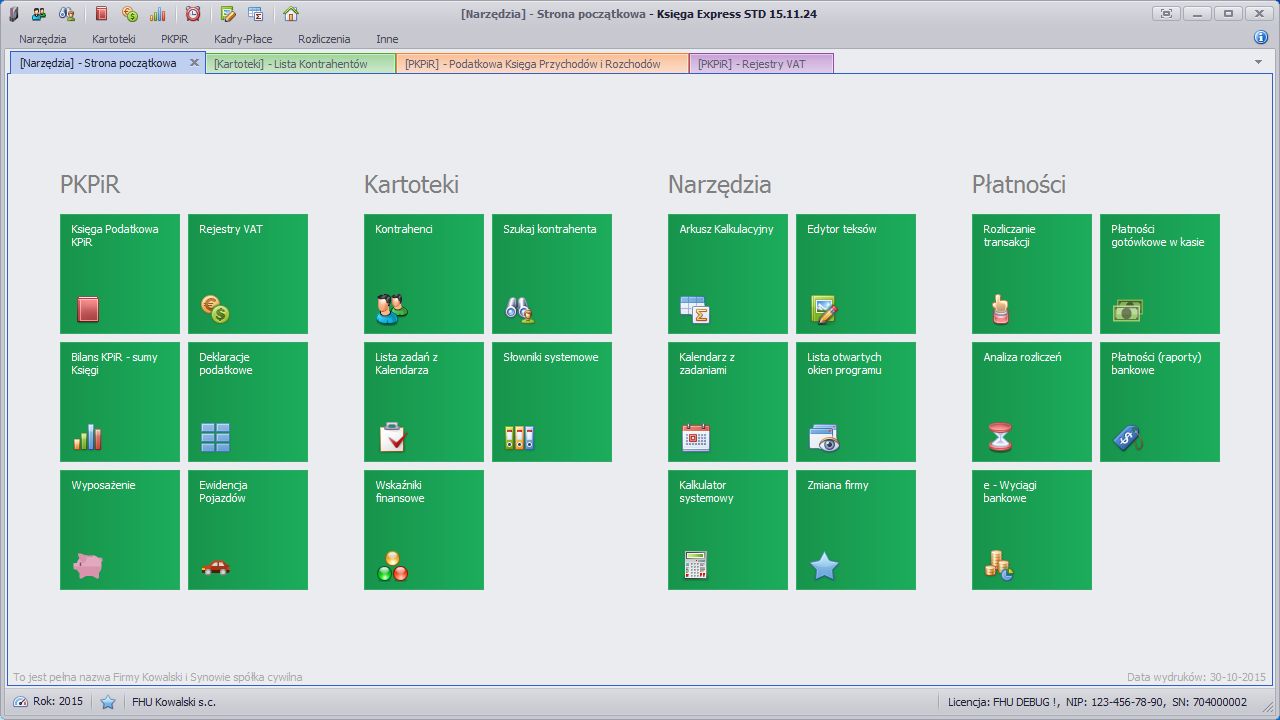Click the Rok: 2015 status entry

(x=58, y=702)
